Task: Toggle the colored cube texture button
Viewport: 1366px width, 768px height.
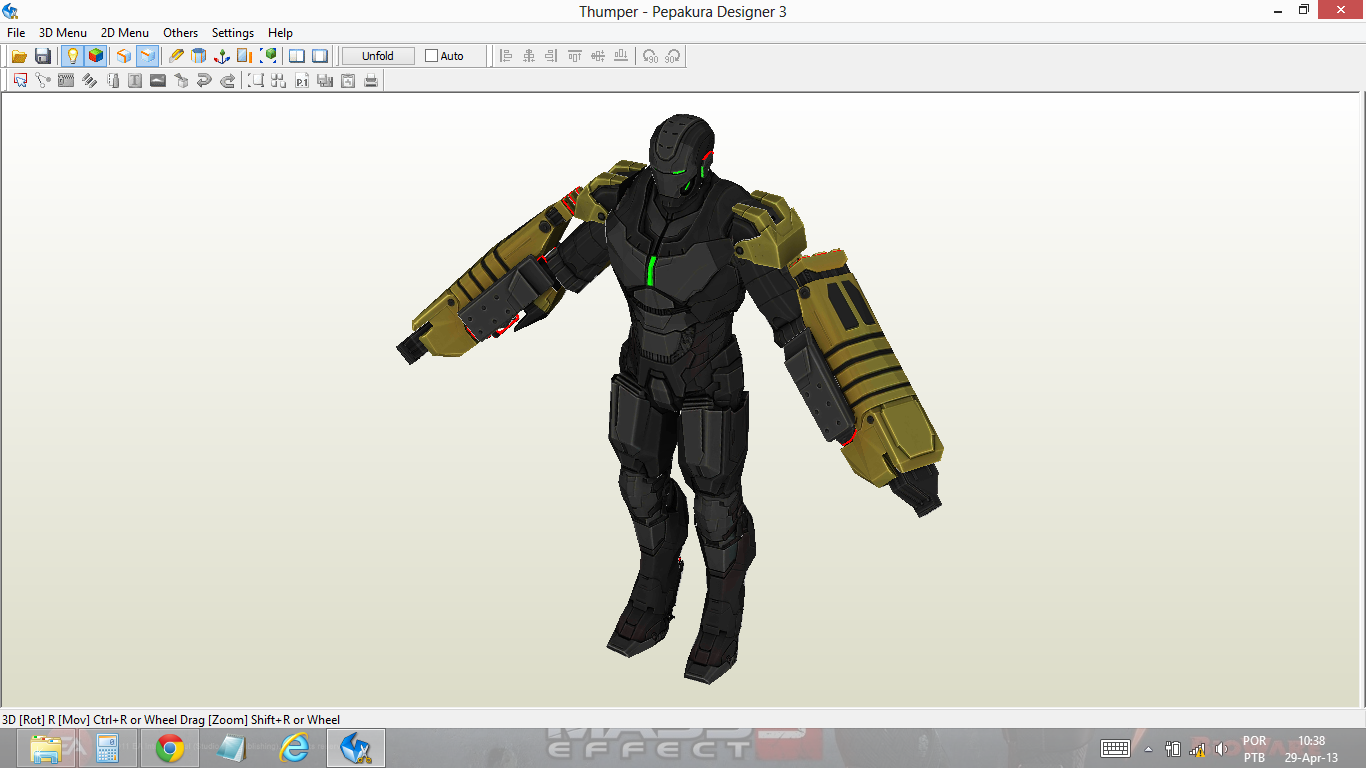Action: (96, 56)
